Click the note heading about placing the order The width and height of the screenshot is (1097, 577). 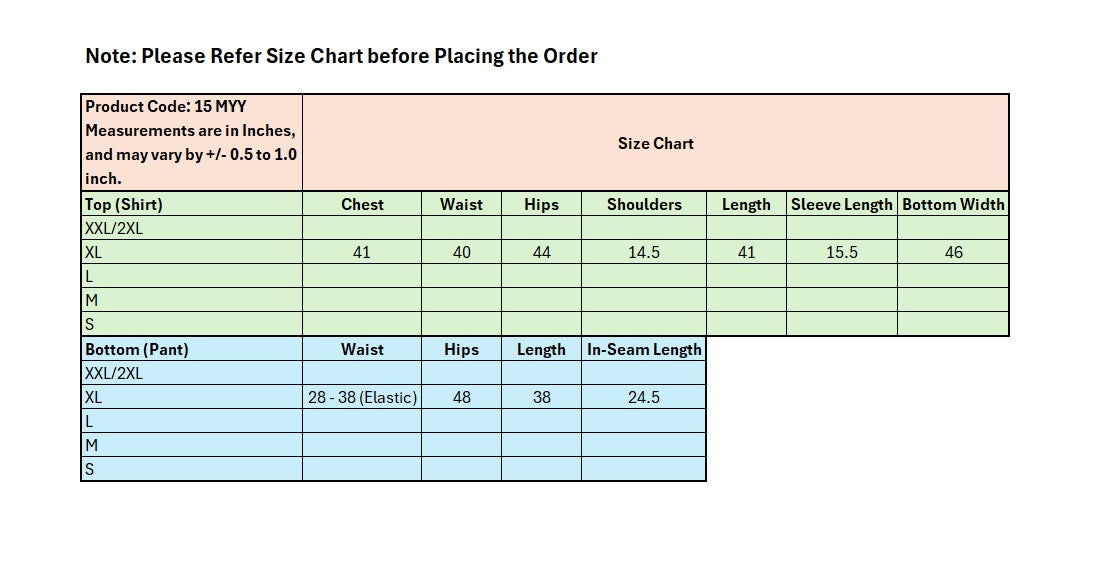click(x=341, y=56)
